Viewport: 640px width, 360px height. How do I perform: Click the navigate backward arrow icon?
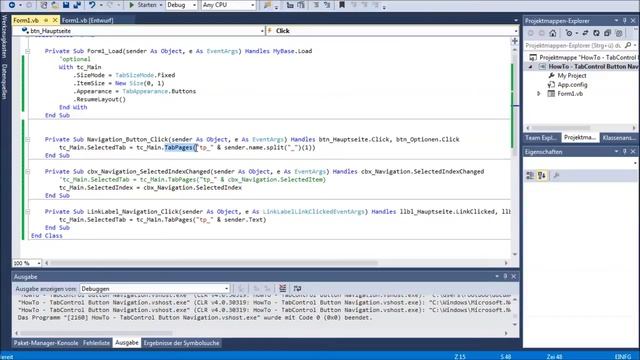click(x=11, y=5)
